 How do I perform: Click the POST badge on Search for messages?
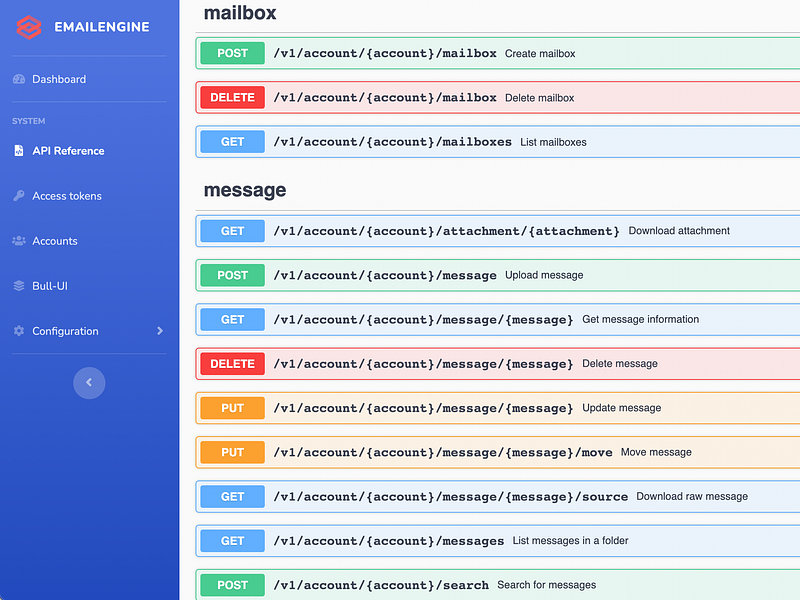pyautogui.click(x=231, y=584)
